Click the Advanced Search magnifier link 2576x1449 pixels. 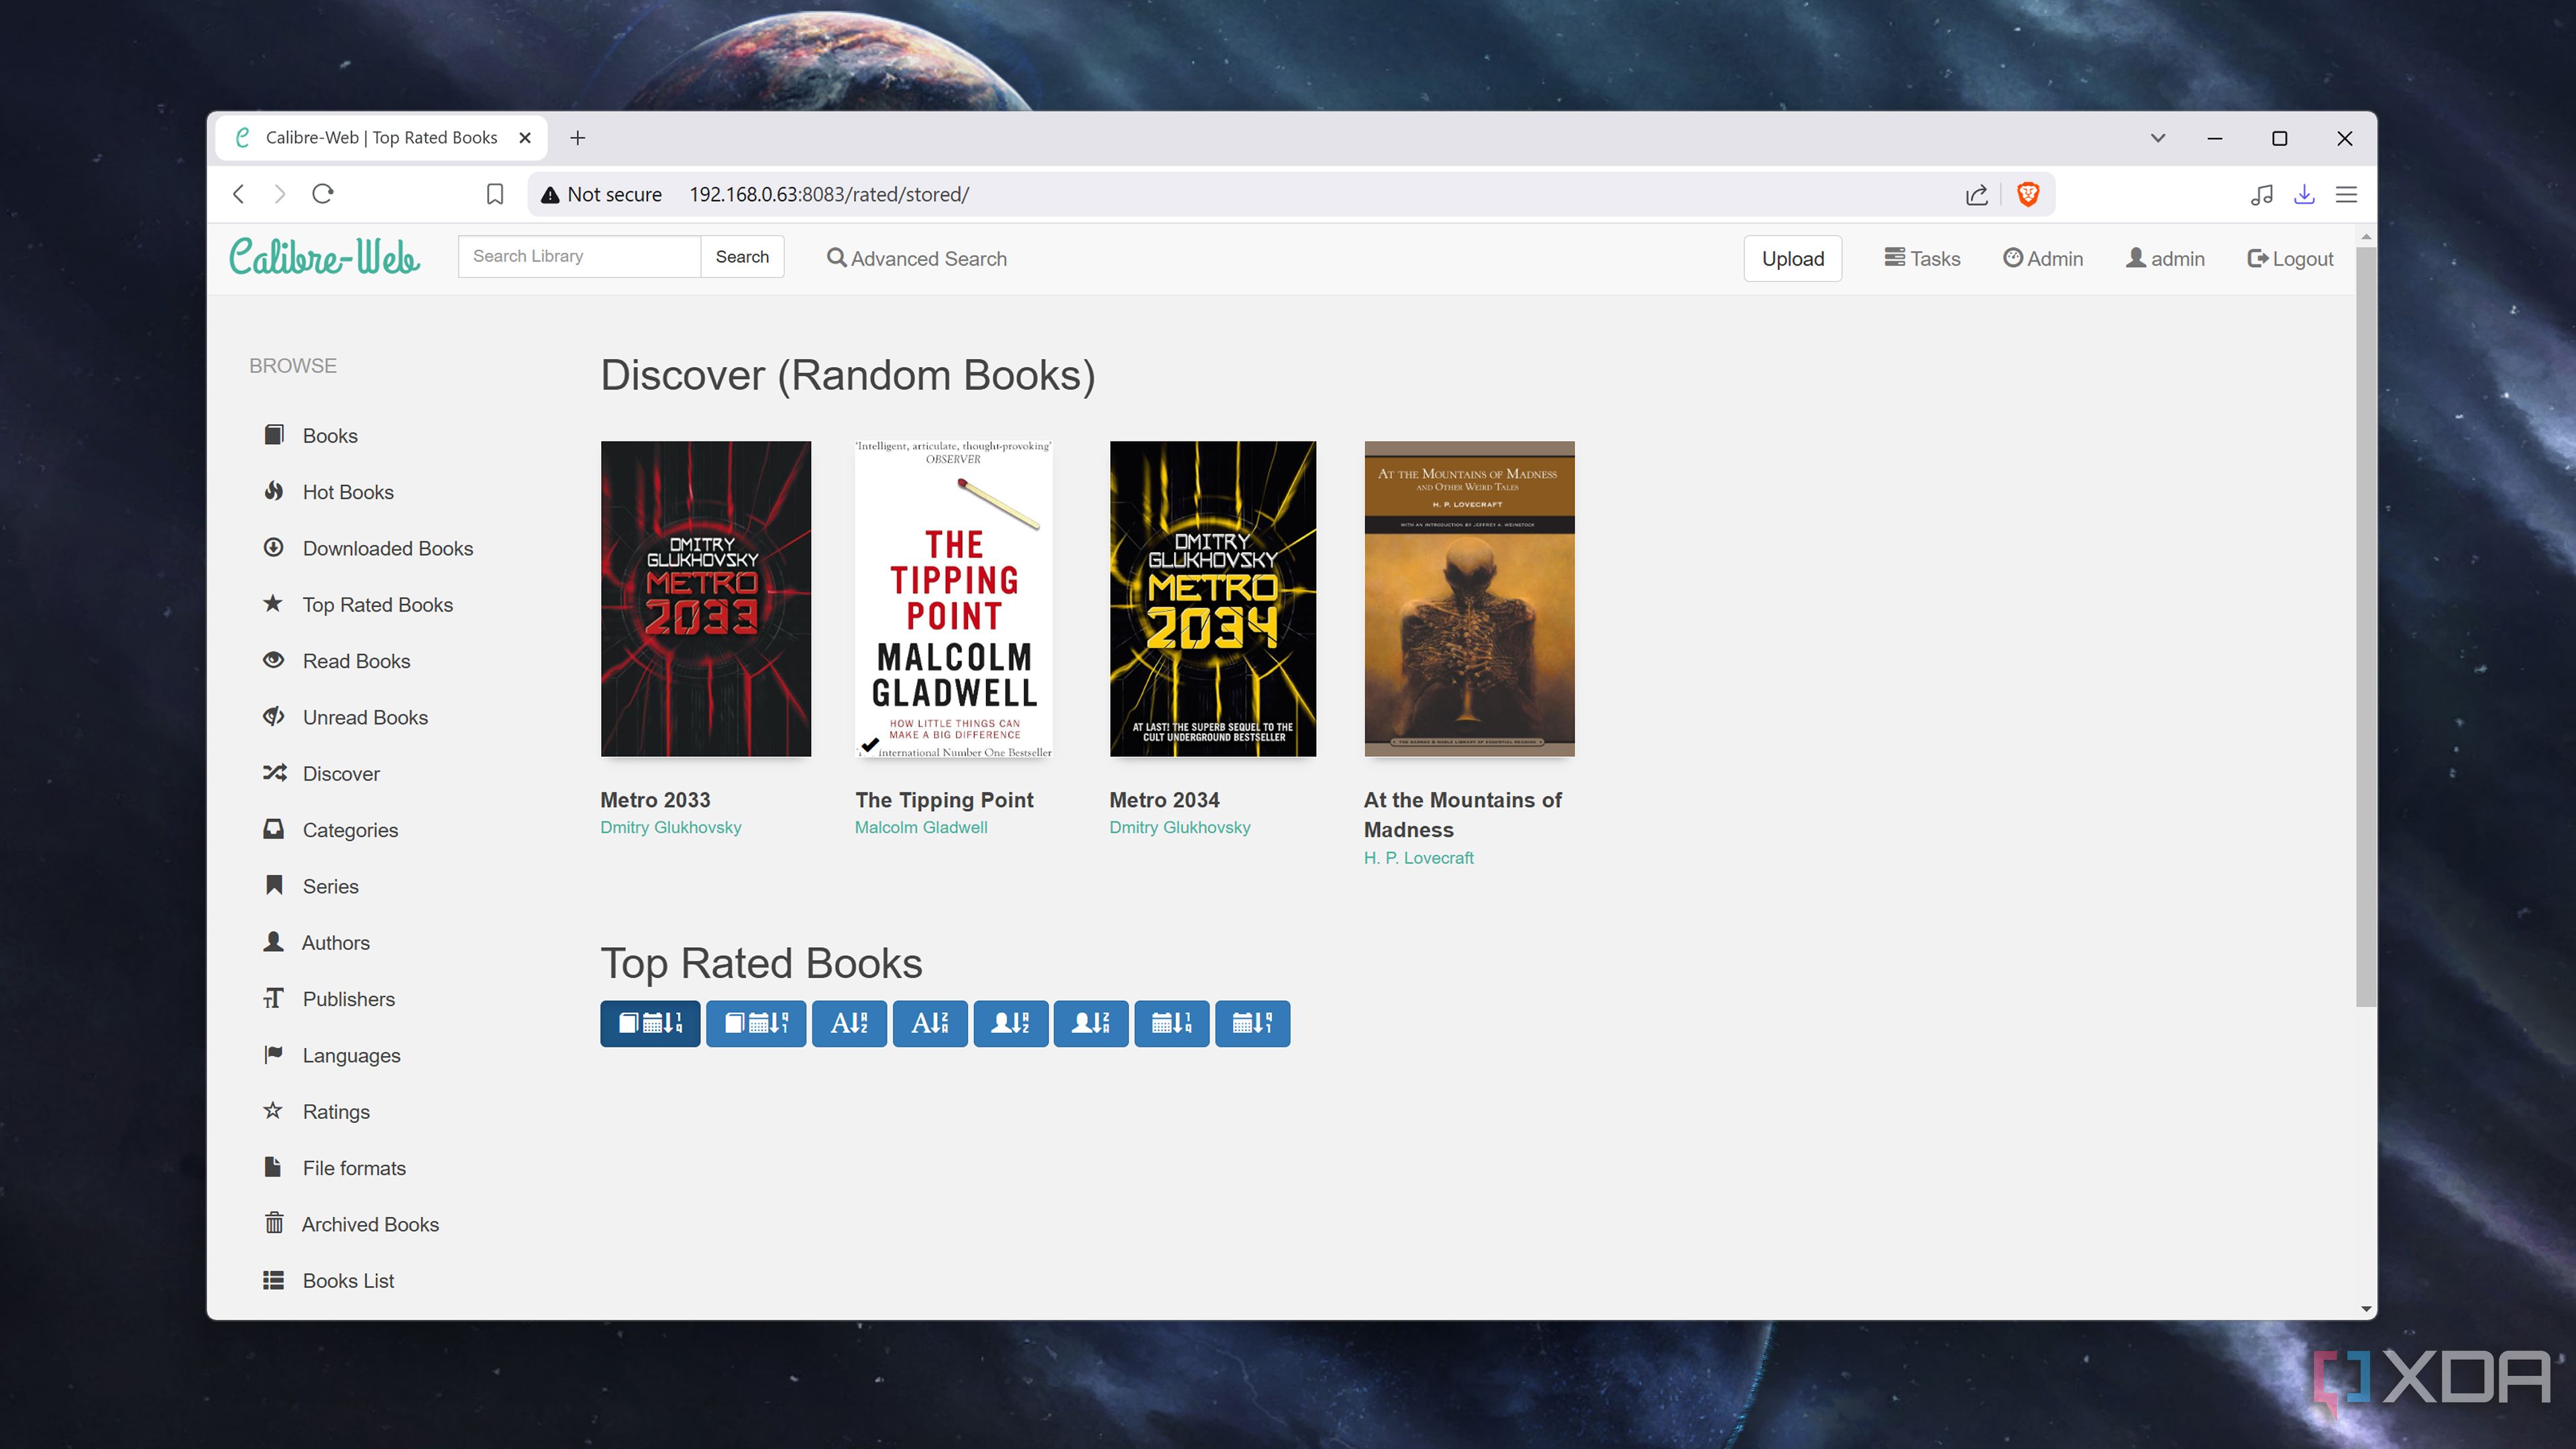(916, 259)
